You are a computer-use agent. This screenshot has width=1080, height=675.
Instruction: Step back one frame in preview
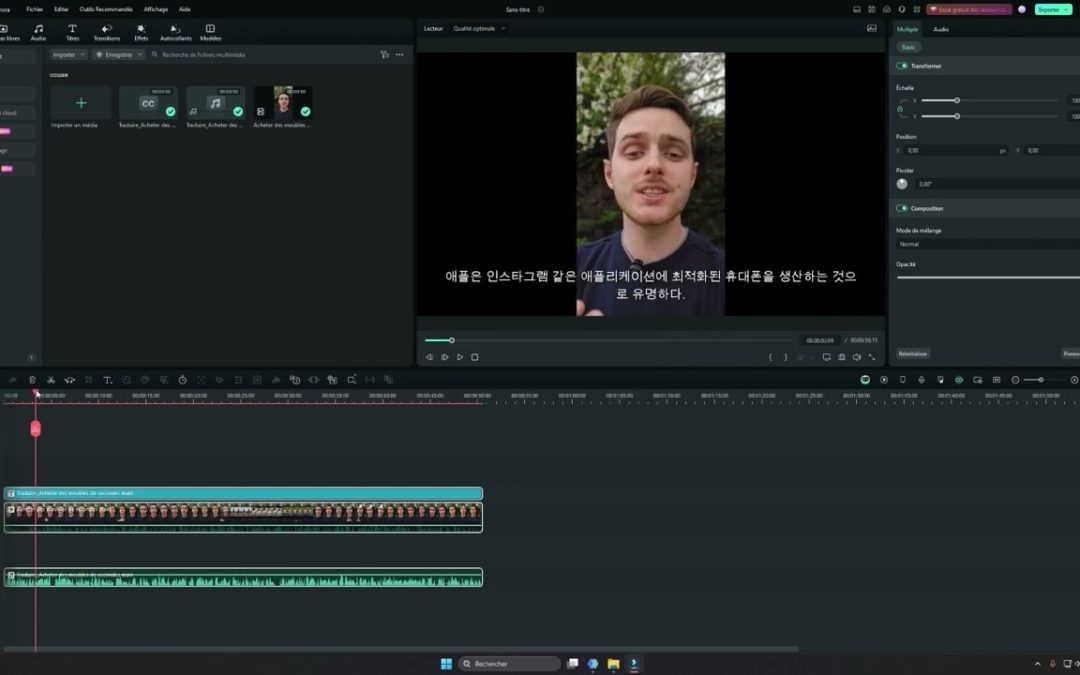[x=429, y=357]
